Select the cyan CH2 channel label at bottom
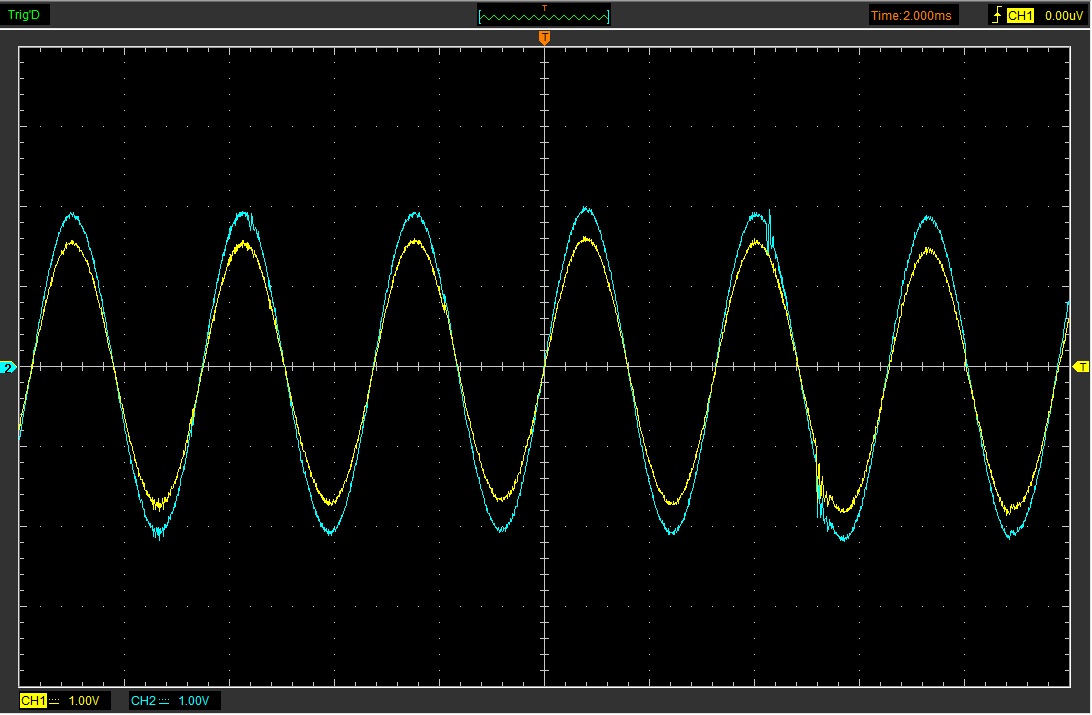This screenshot has width=1092, height=715. (143, 701)
